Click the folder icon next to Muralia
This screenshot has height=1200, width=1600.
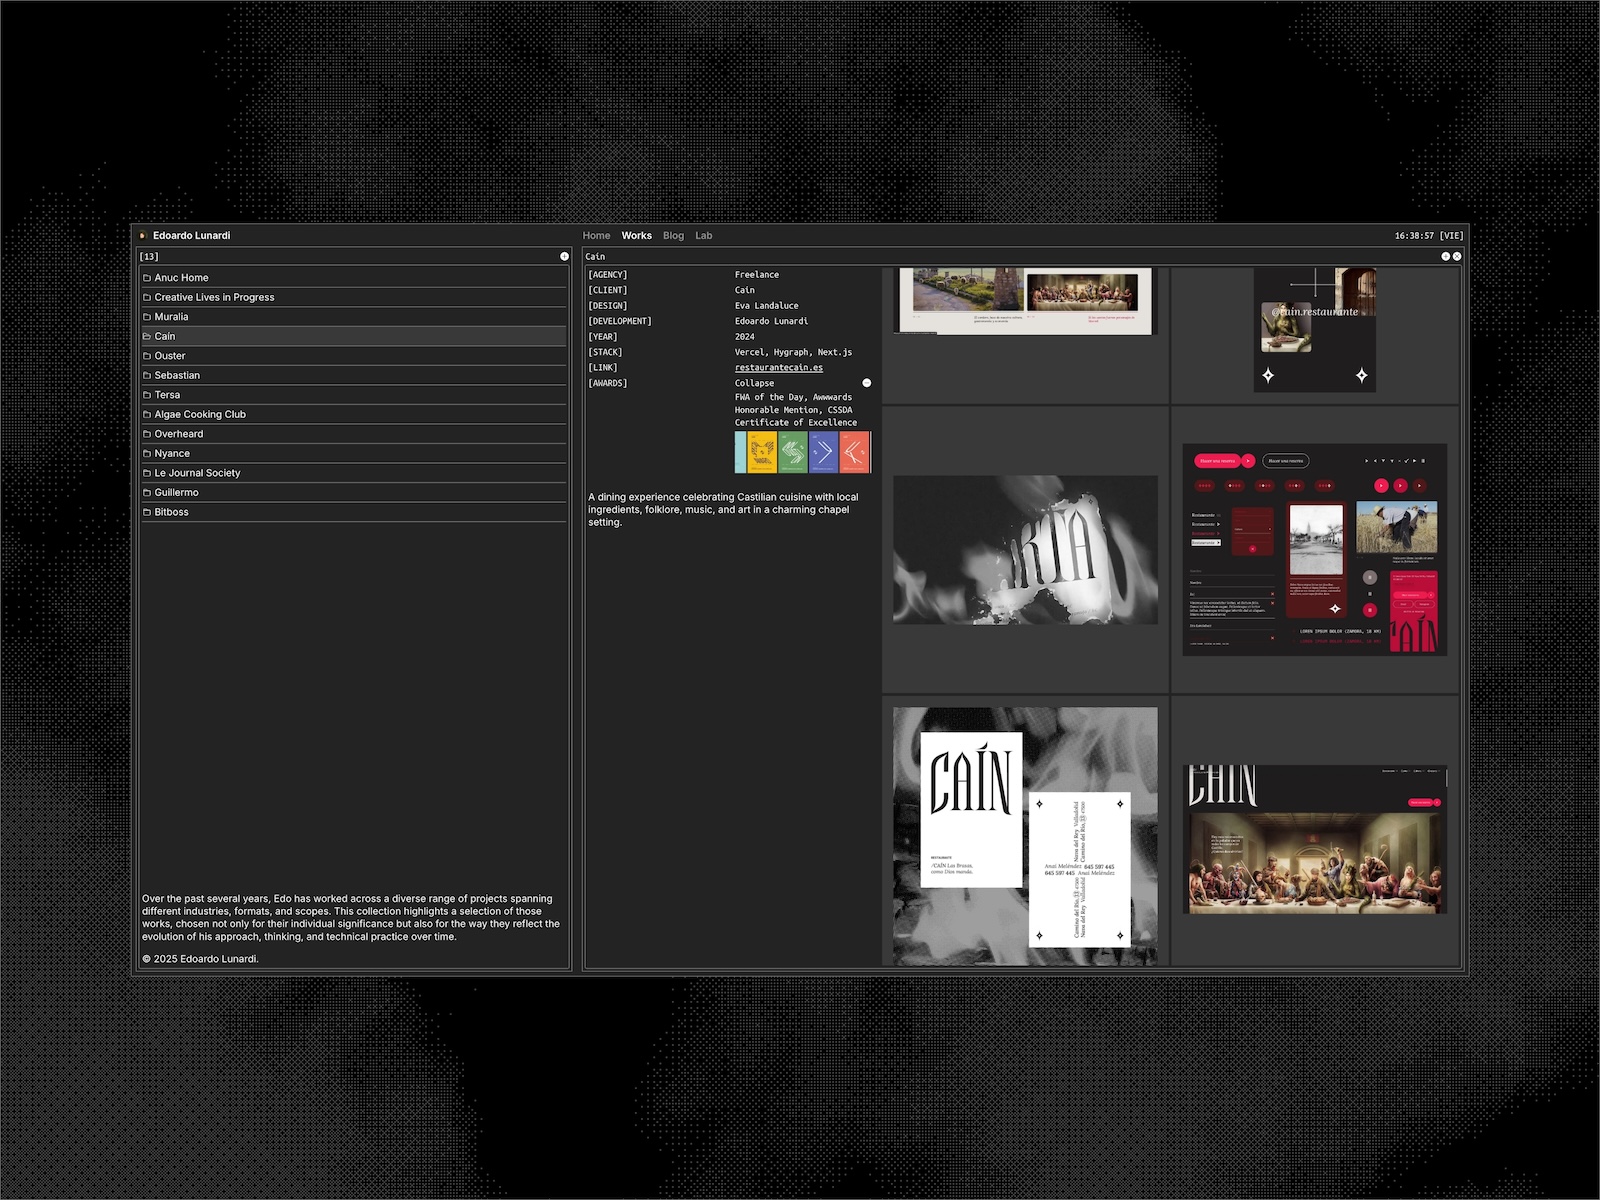point(147,317)
